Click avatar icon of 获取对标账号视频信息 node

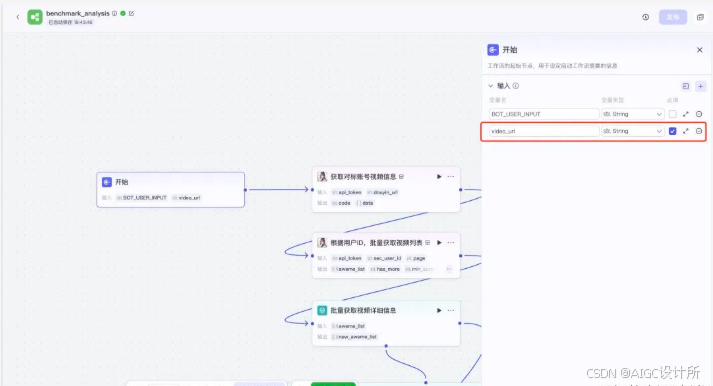[x=322, y=176]
